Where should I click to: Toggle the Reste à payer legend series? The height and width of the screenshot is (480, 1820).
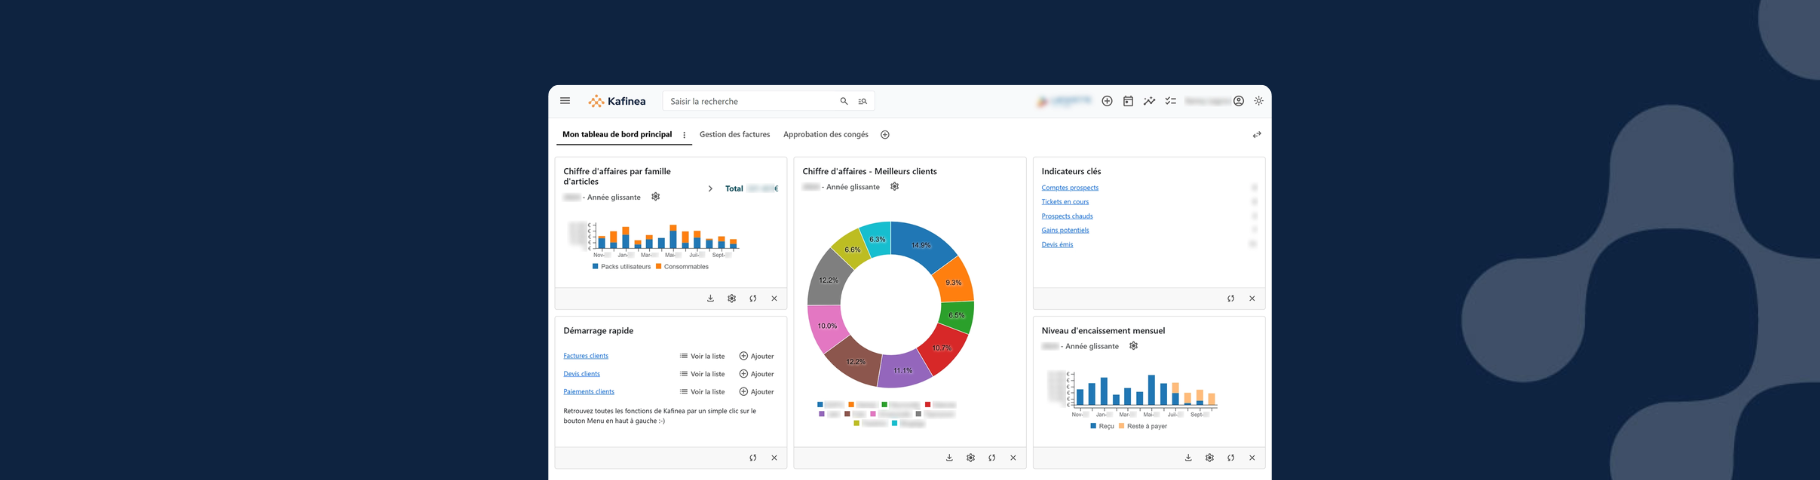(x=1142, y=426)
